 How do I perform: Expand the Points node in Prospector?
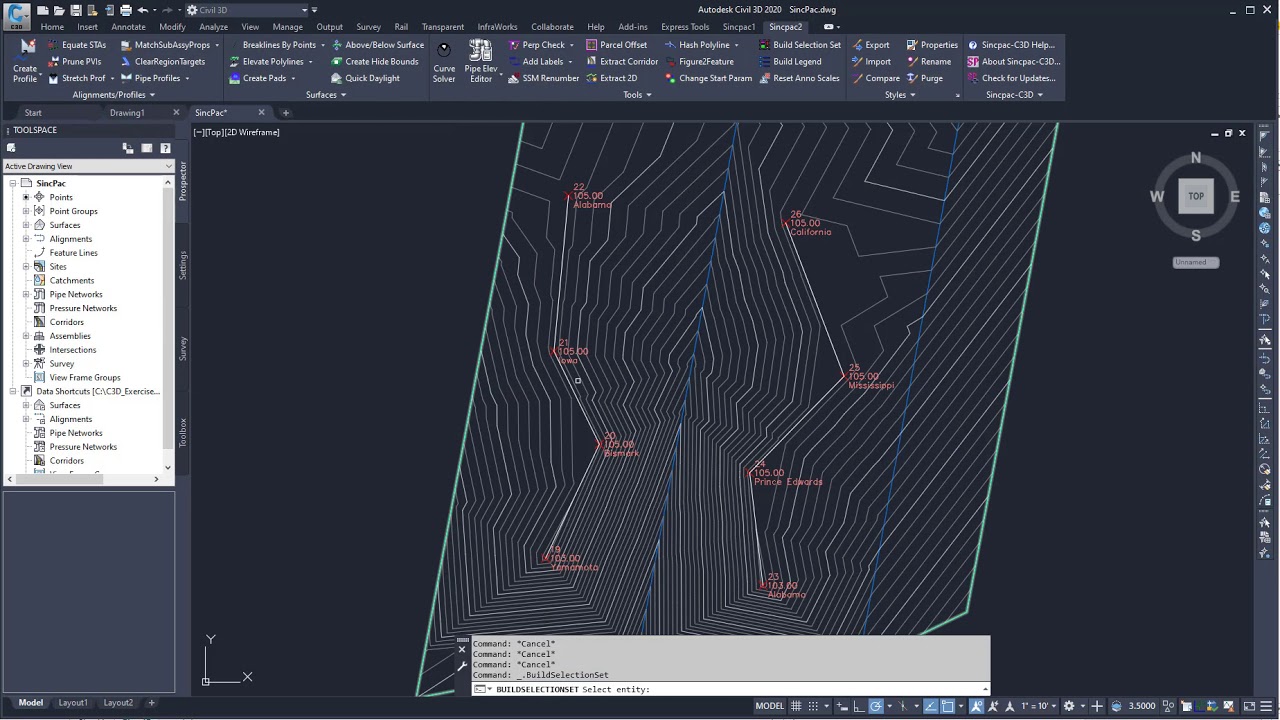[x=26, y=197]
